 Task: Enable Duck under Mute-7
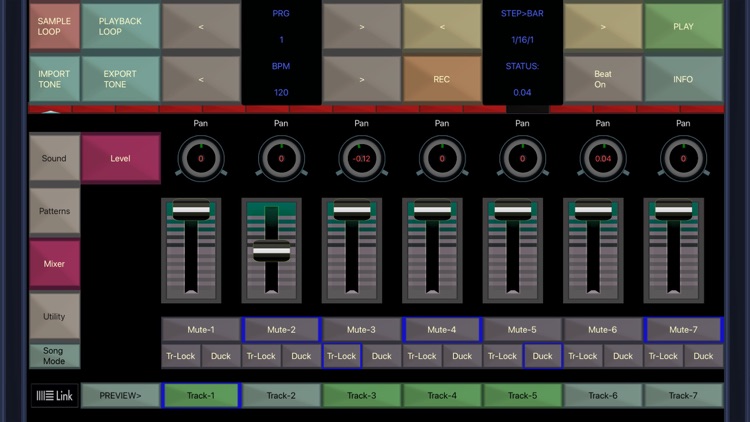coord(703,356)
